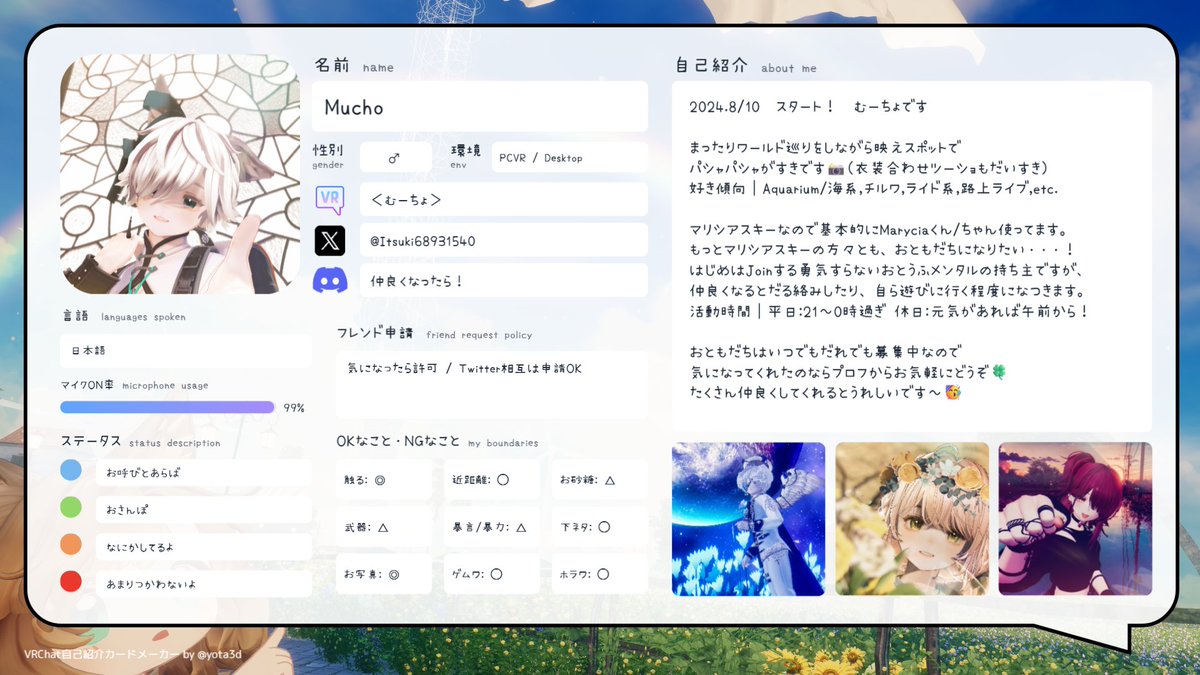The image size is (1200, 675).
Task: Select the male gender symbol
Action: click(395, 157)
